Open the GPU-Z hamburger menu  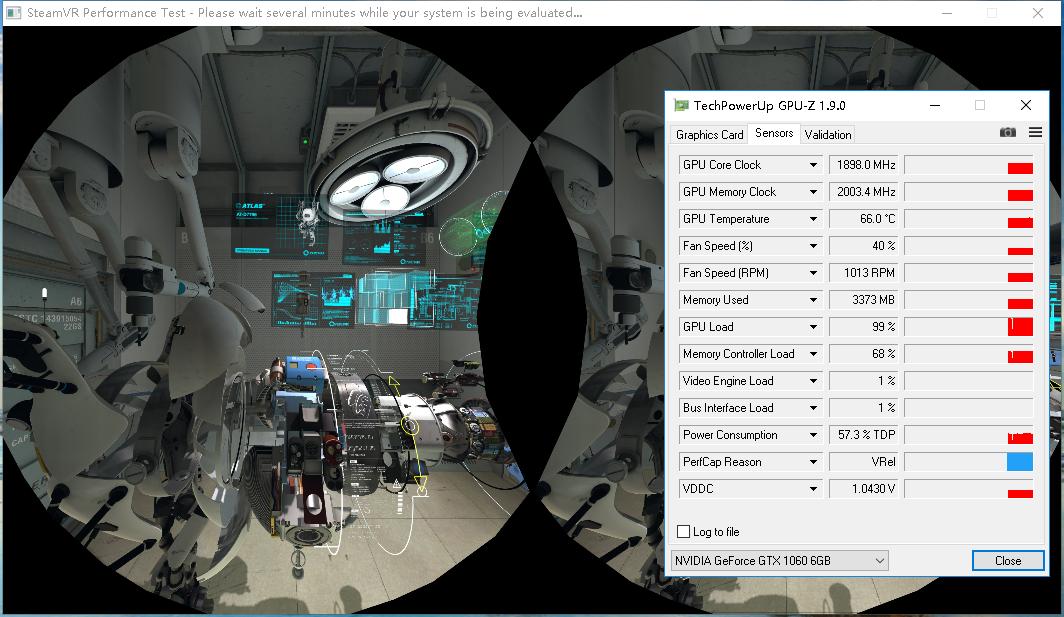coord(1034,133)
